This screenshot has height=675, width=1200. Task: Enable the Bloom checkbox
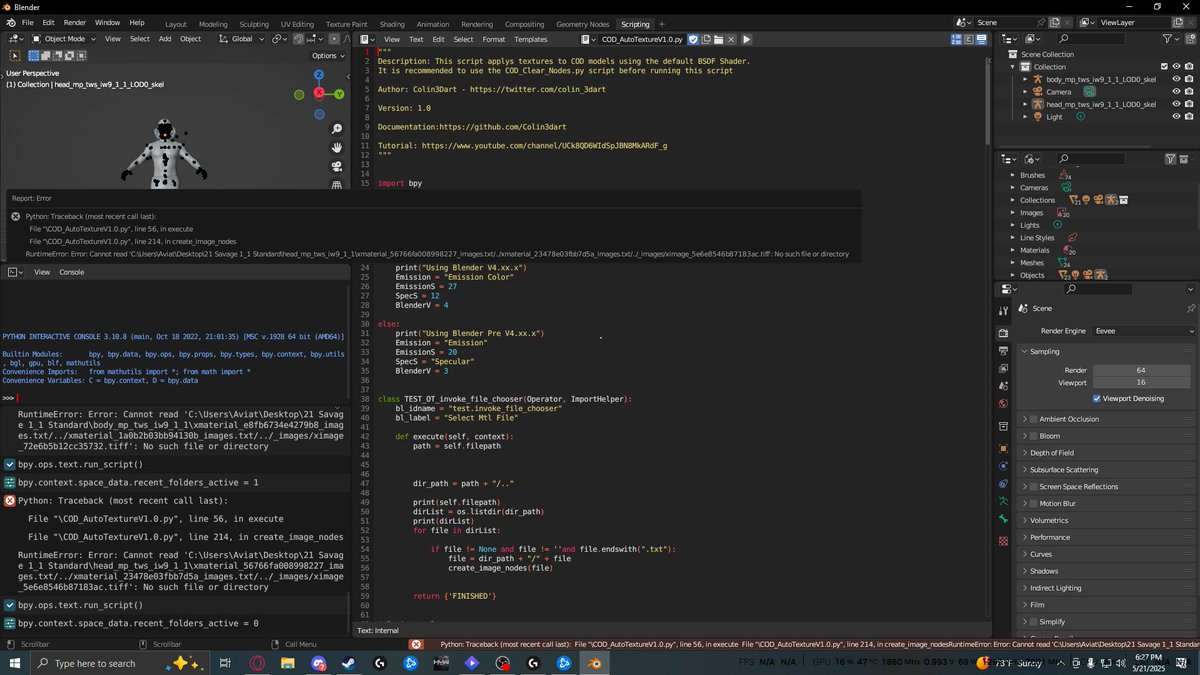[1034, 436]
